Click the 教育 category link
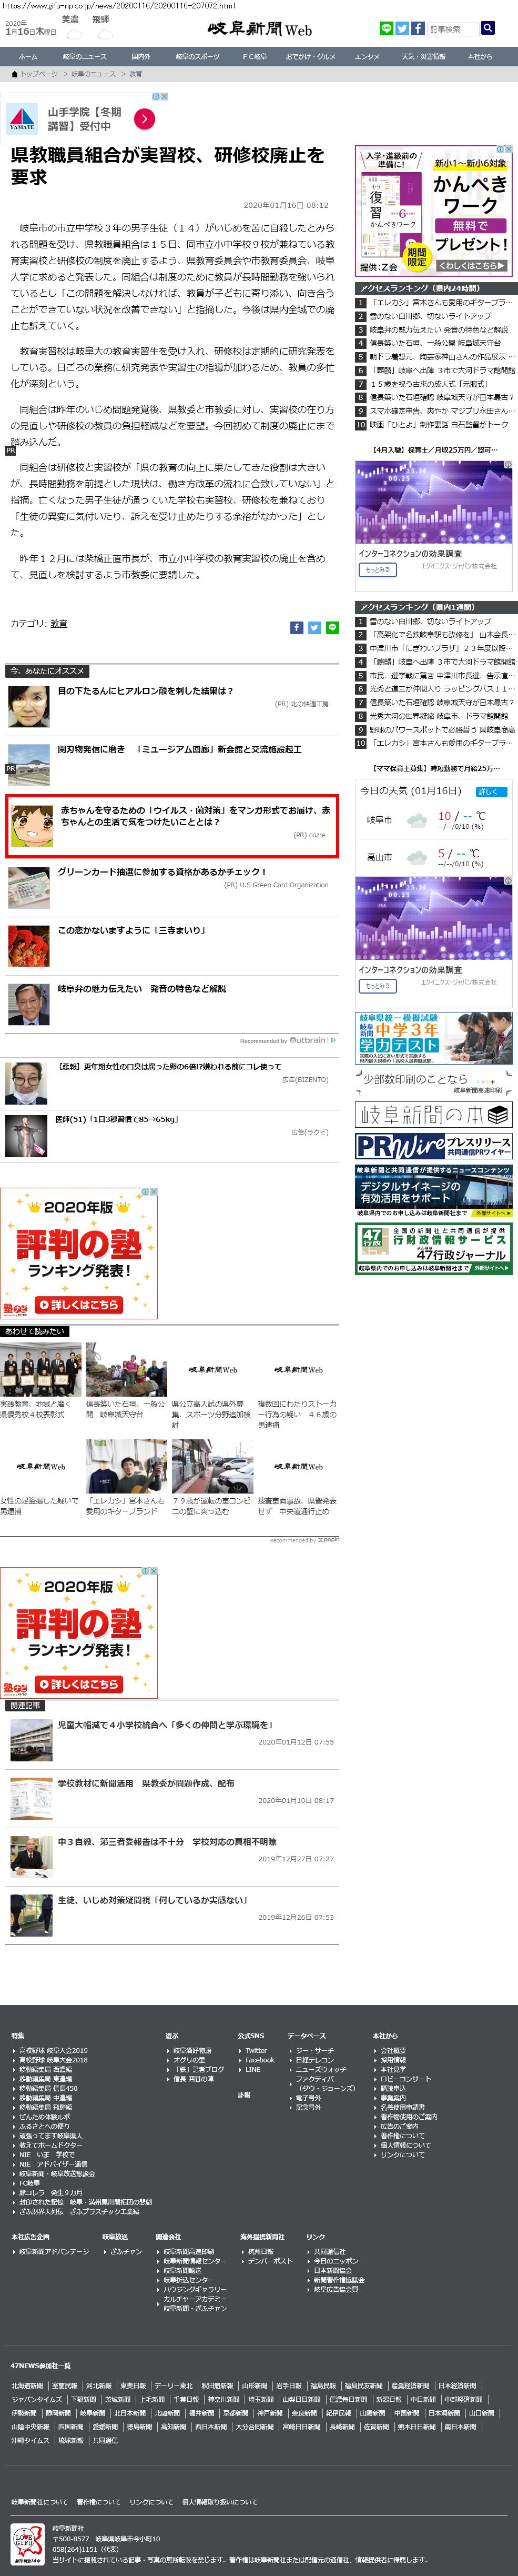518x2576 pixels. click(59, 623)
